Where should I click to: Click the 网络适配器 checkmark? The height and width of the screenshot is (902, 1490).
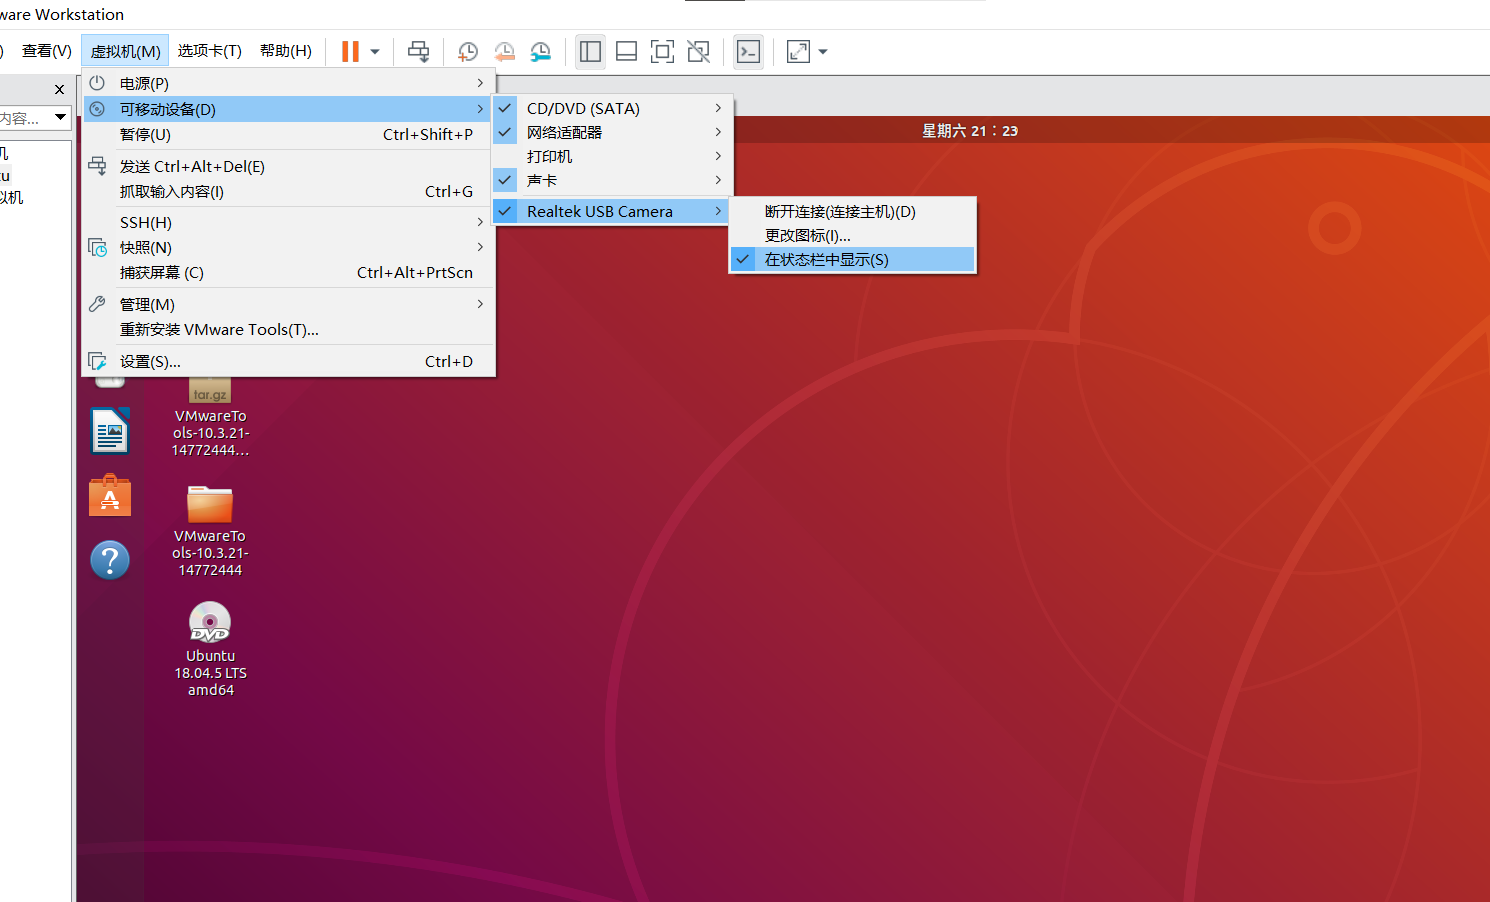[x=505, y=132]
